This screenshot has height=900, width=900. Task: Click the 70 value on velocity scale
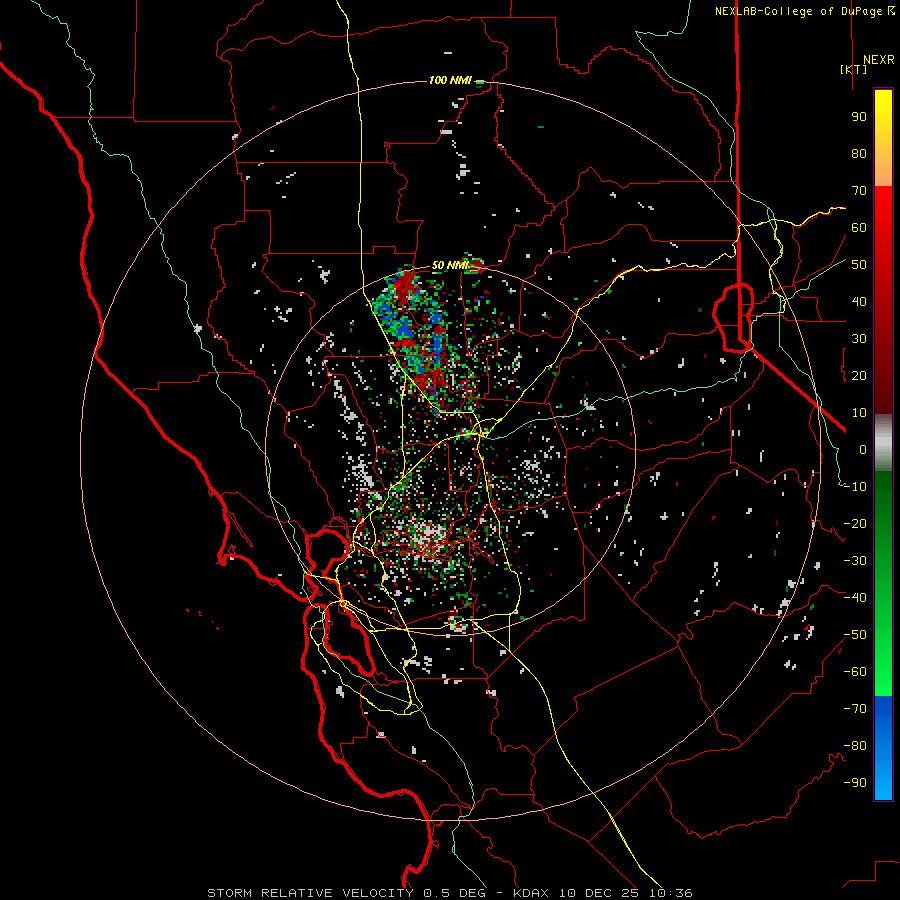coord(859,191)
